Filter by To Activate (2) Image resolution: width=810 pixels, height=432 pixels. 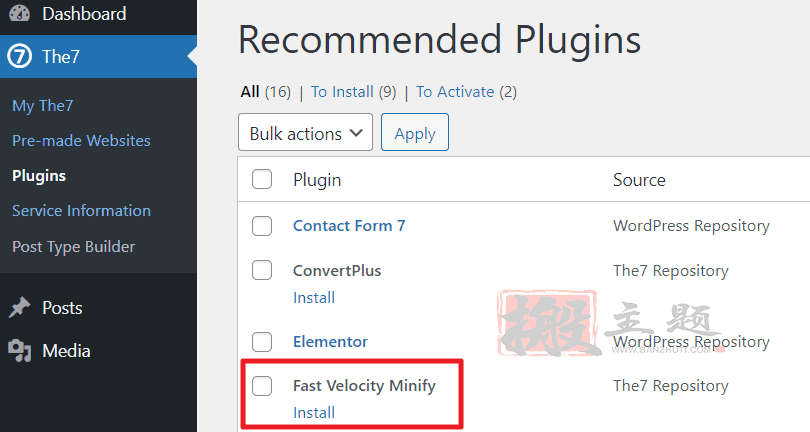[x=466, y=92]
